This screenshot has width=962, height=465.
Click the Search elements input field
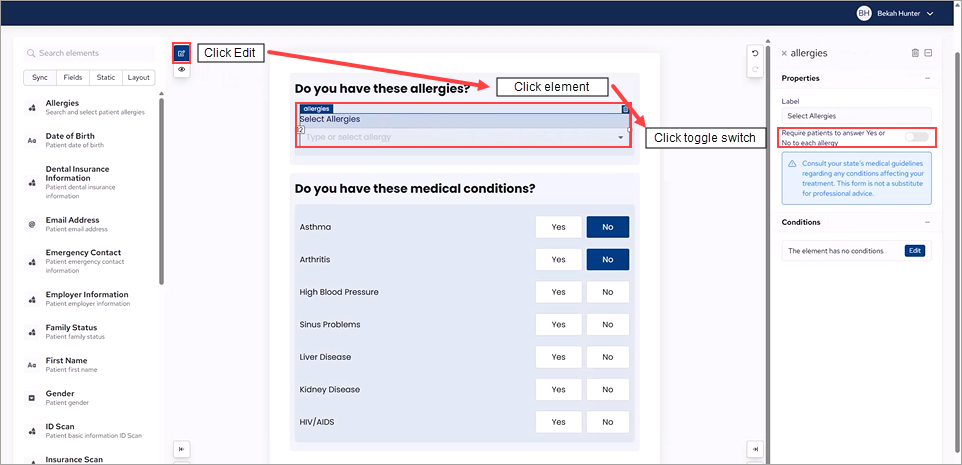tap(90, 53)
